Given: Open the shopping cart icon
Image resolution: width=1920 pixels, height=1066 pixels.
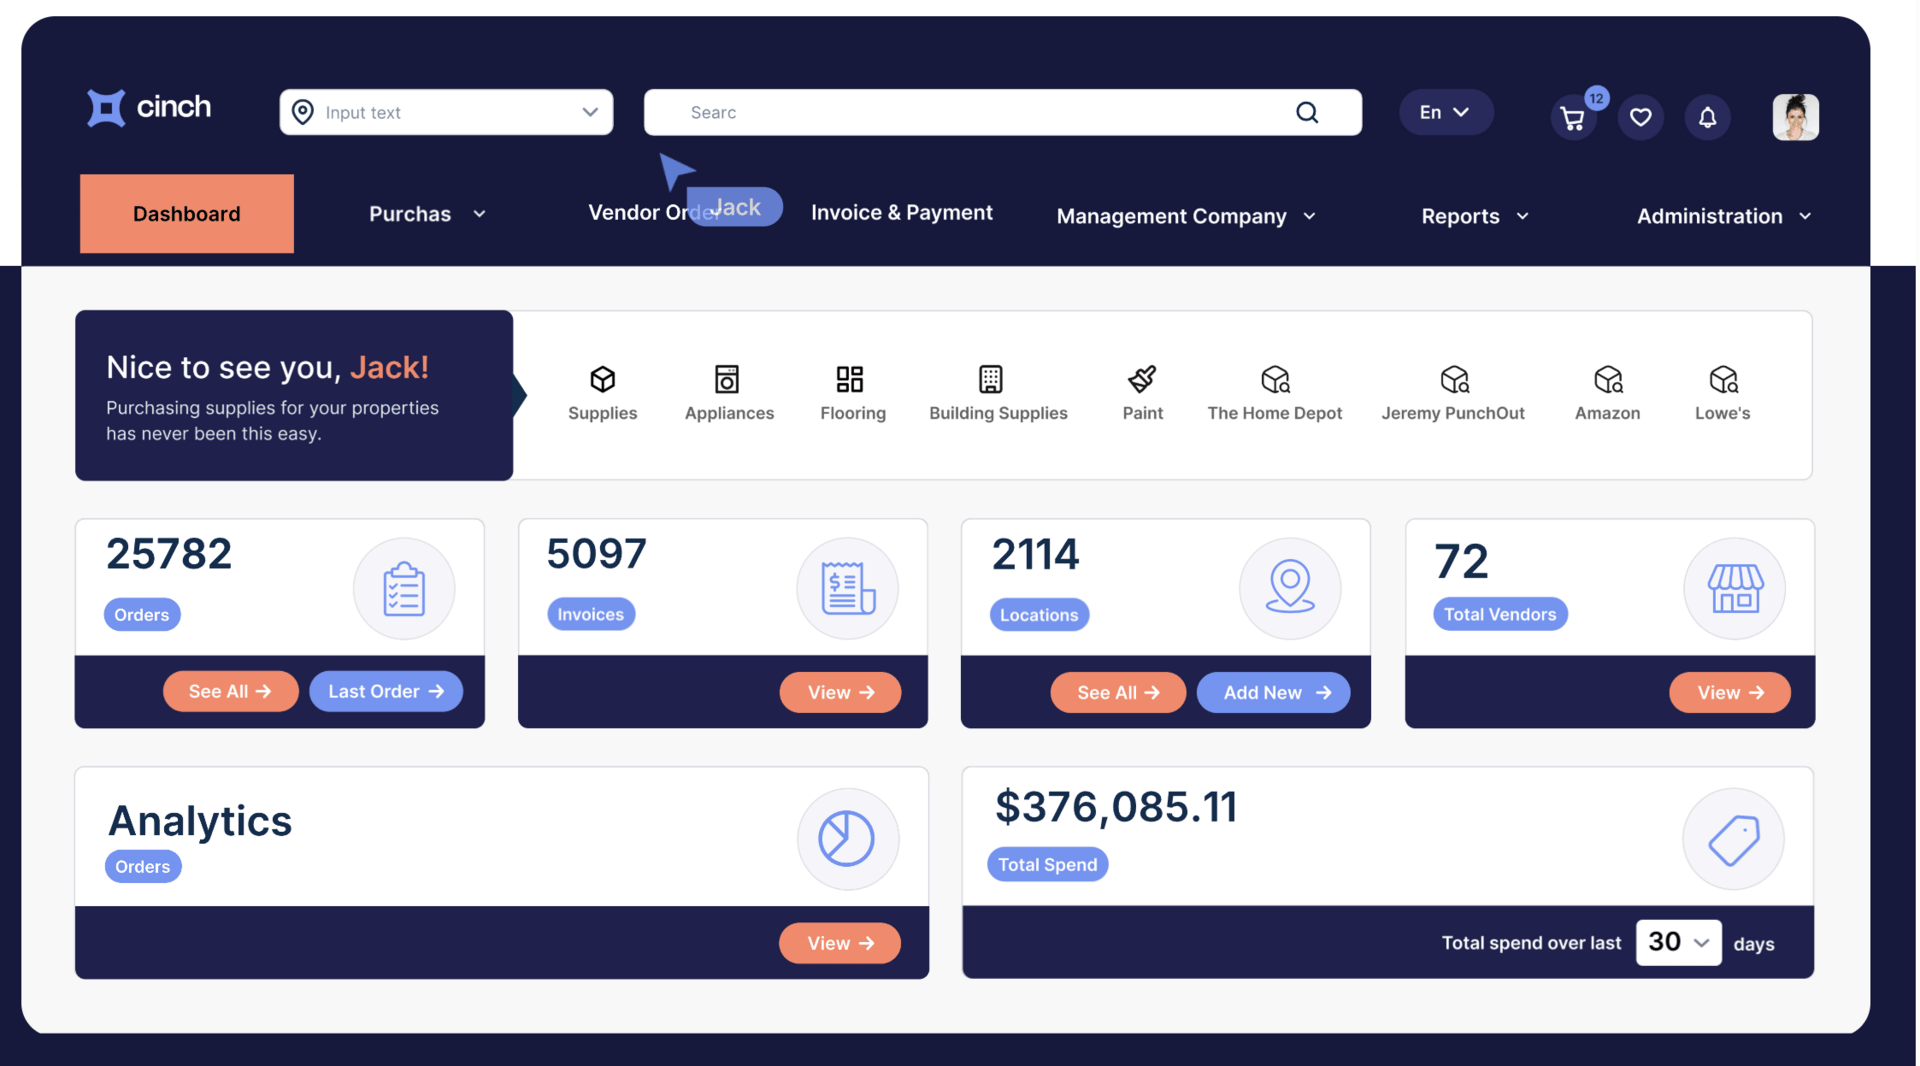Looking at the screenshot, I should click(x=1573, y=118).
